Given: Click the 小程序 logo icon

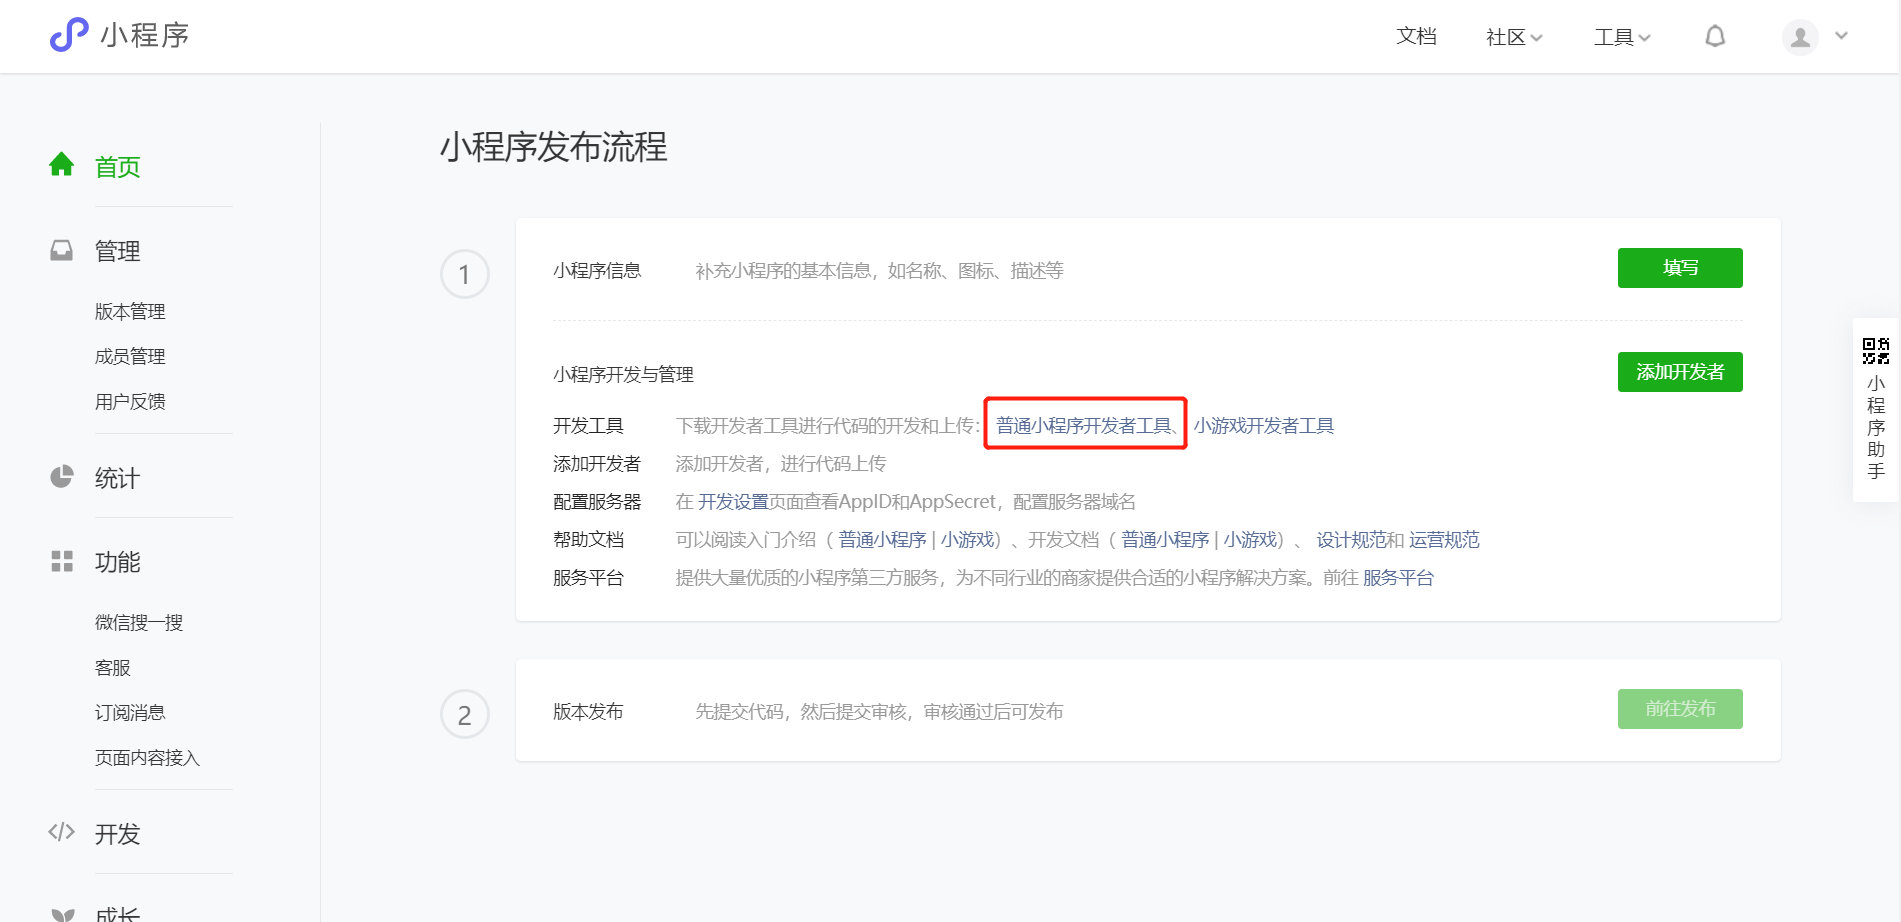Looking at the screenshot, I should click(69, 35).
